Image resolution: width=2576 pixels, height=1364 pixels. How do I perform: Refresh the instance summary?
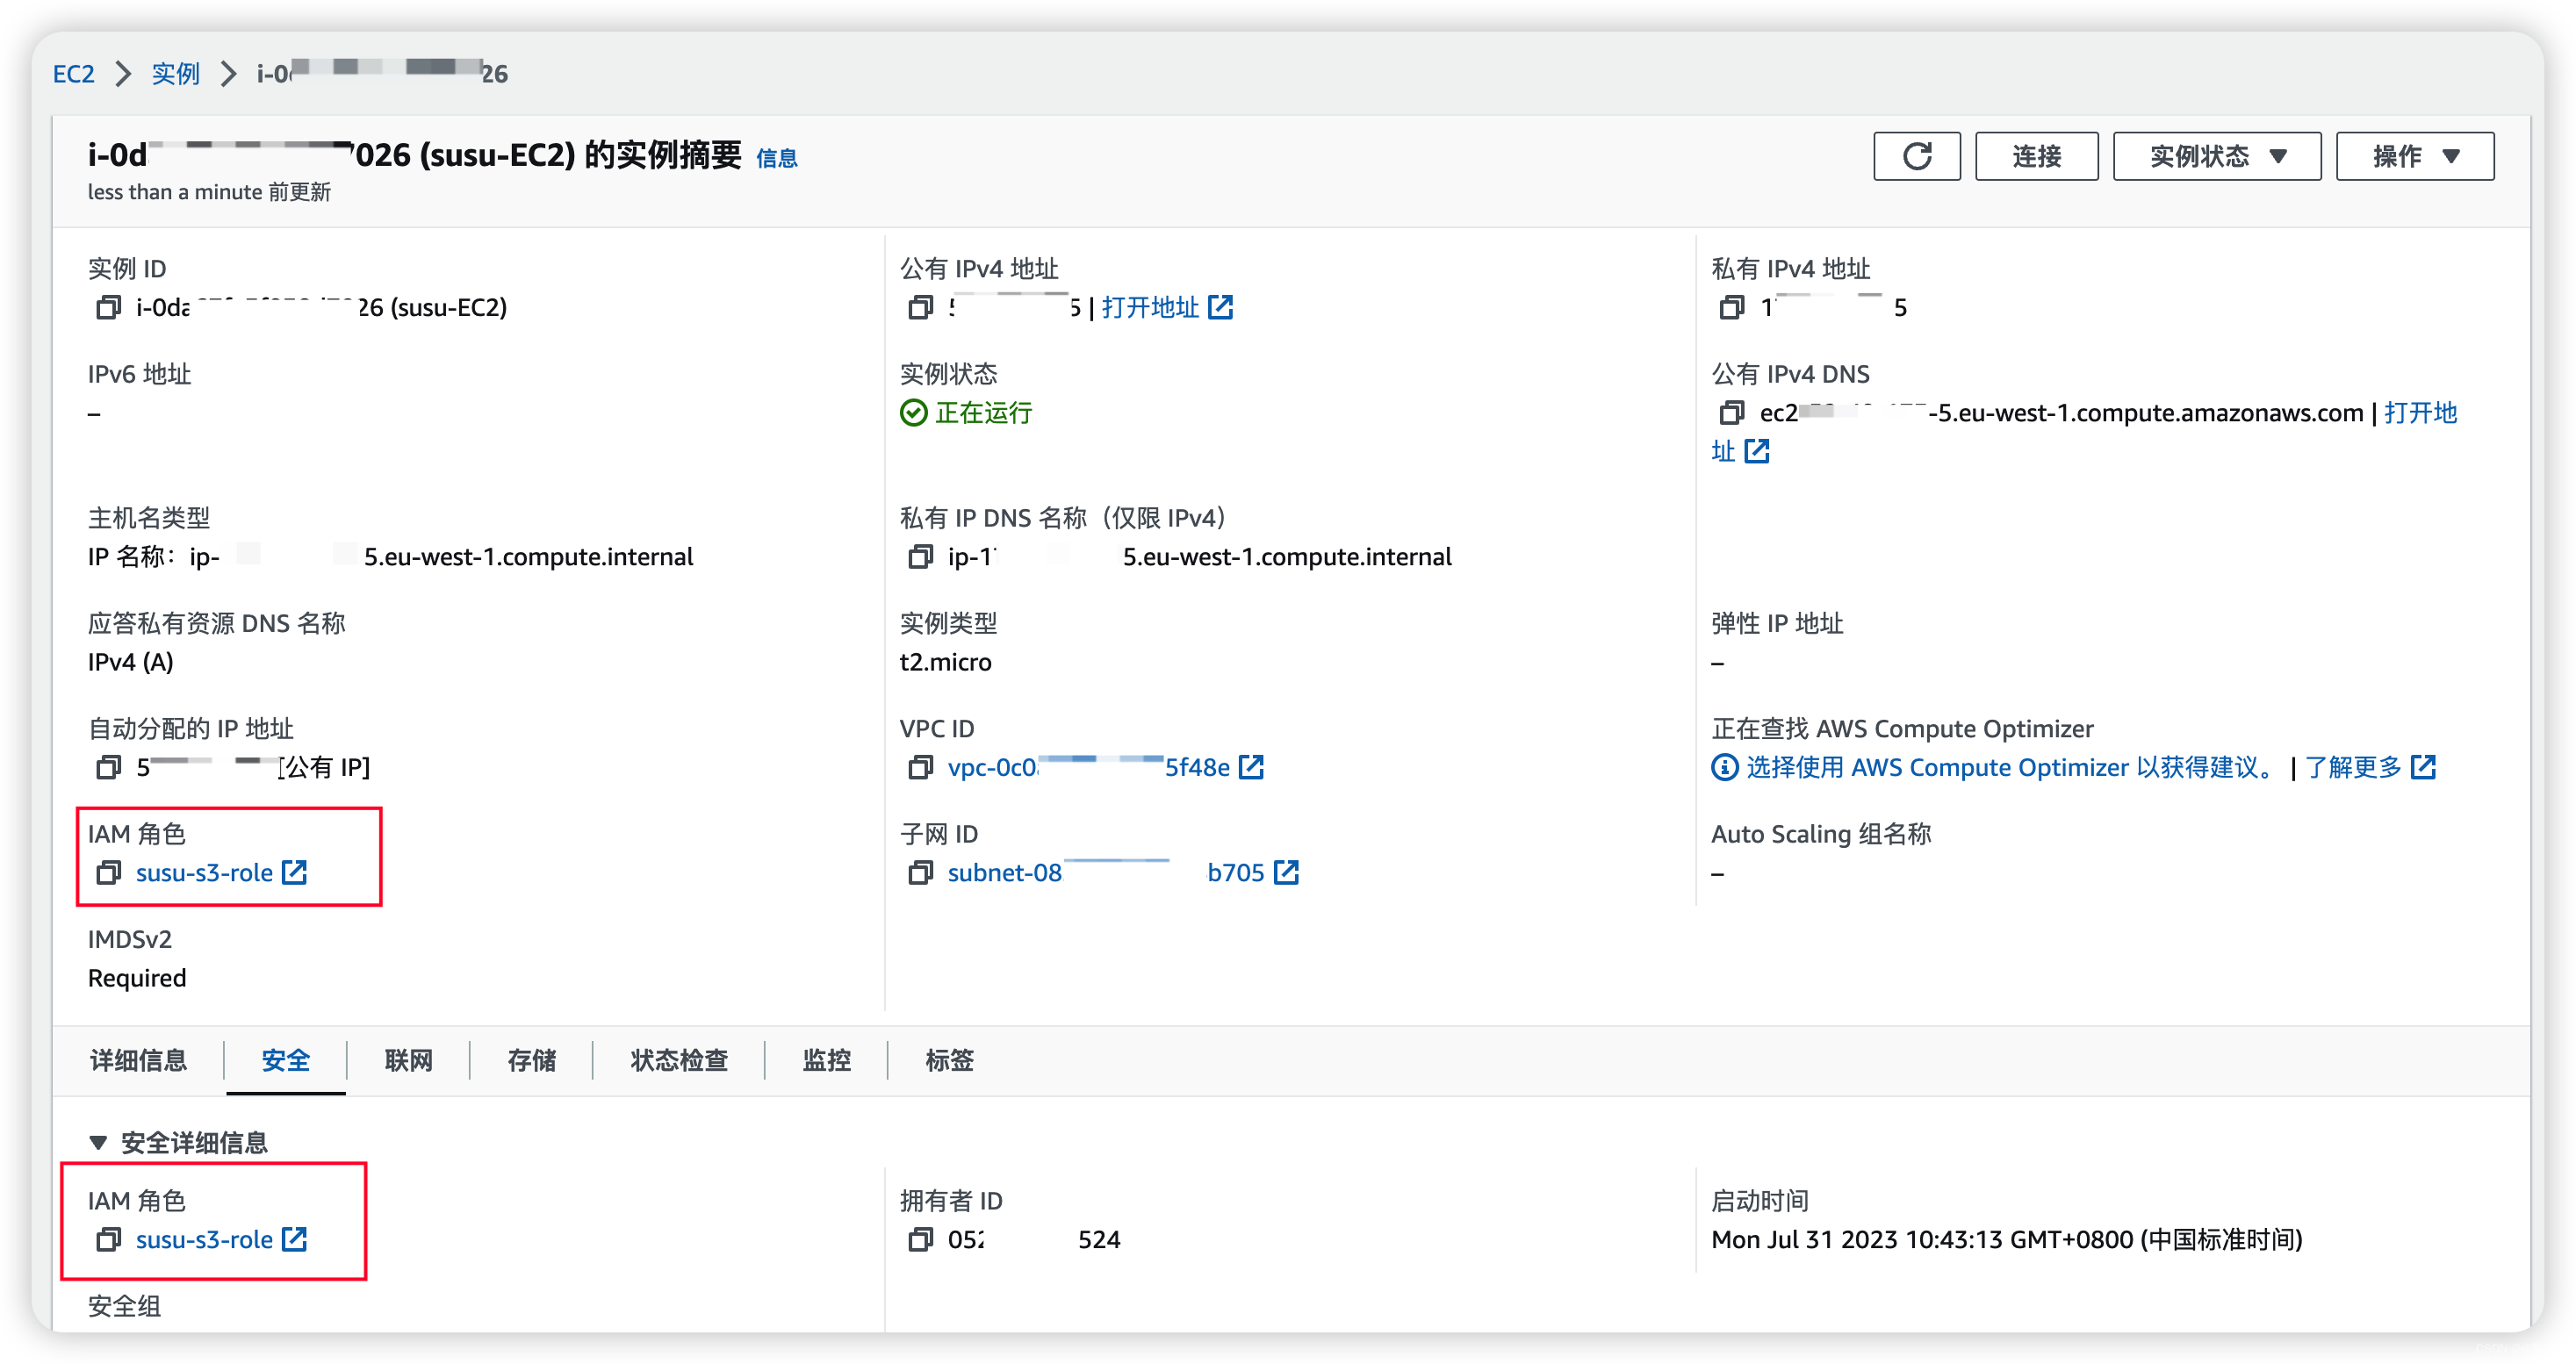pos(1916,156)
